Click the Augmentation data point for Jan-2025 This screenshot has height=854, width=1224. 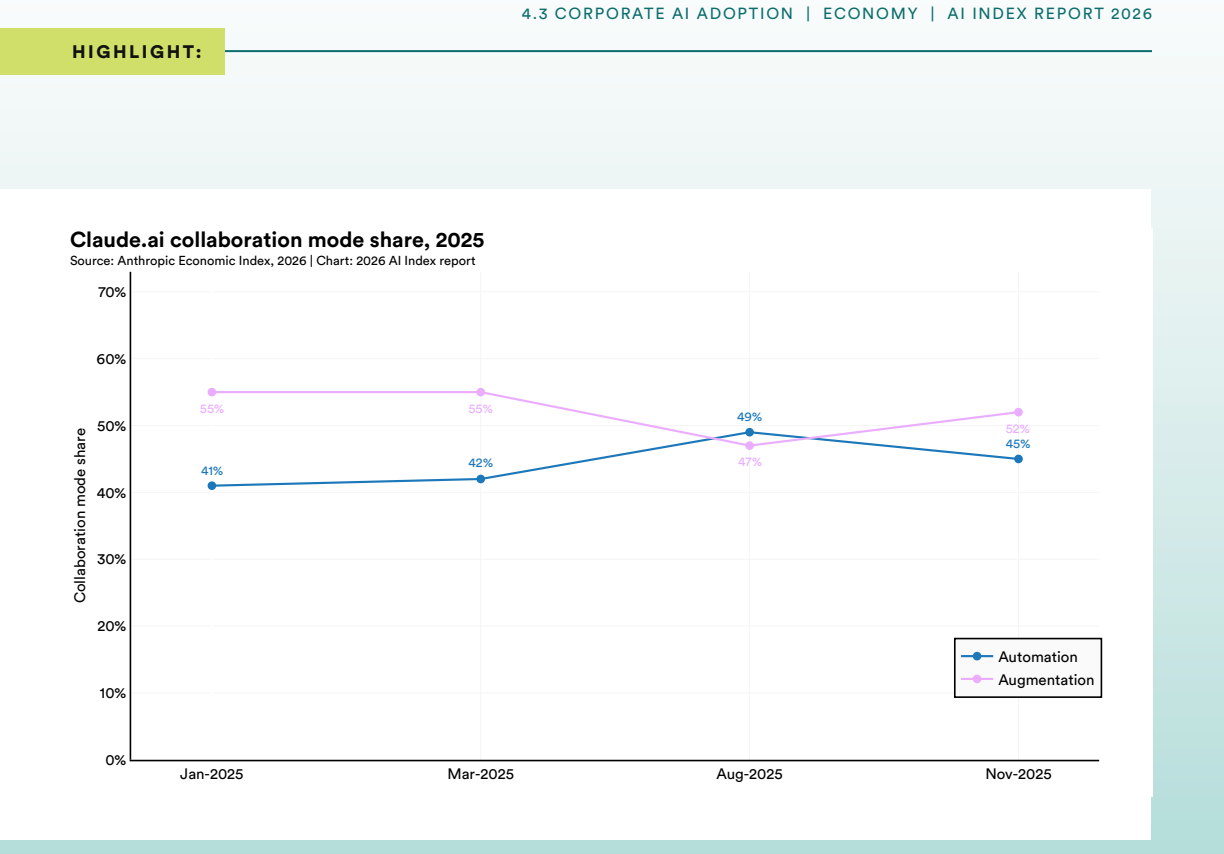(x=212, y=392)
